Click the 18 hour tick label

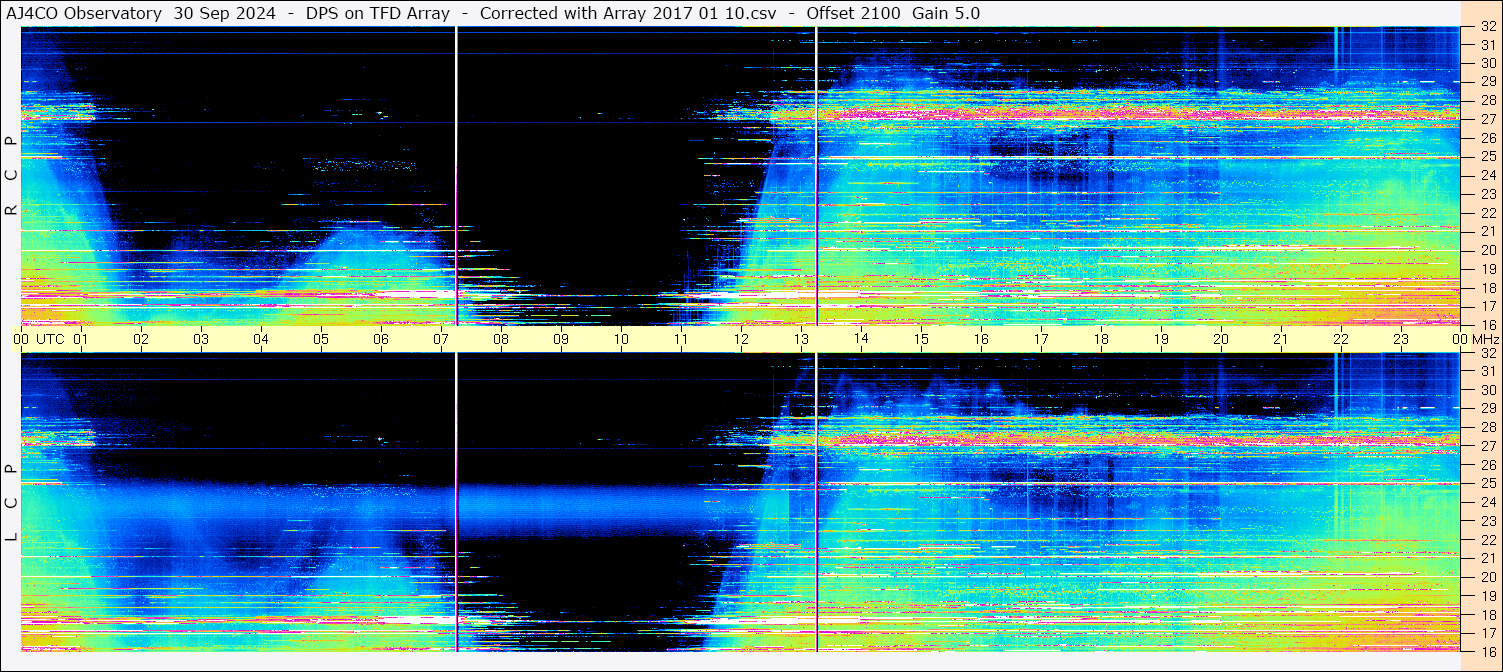pyautogui.click(x=1101, y=339)
